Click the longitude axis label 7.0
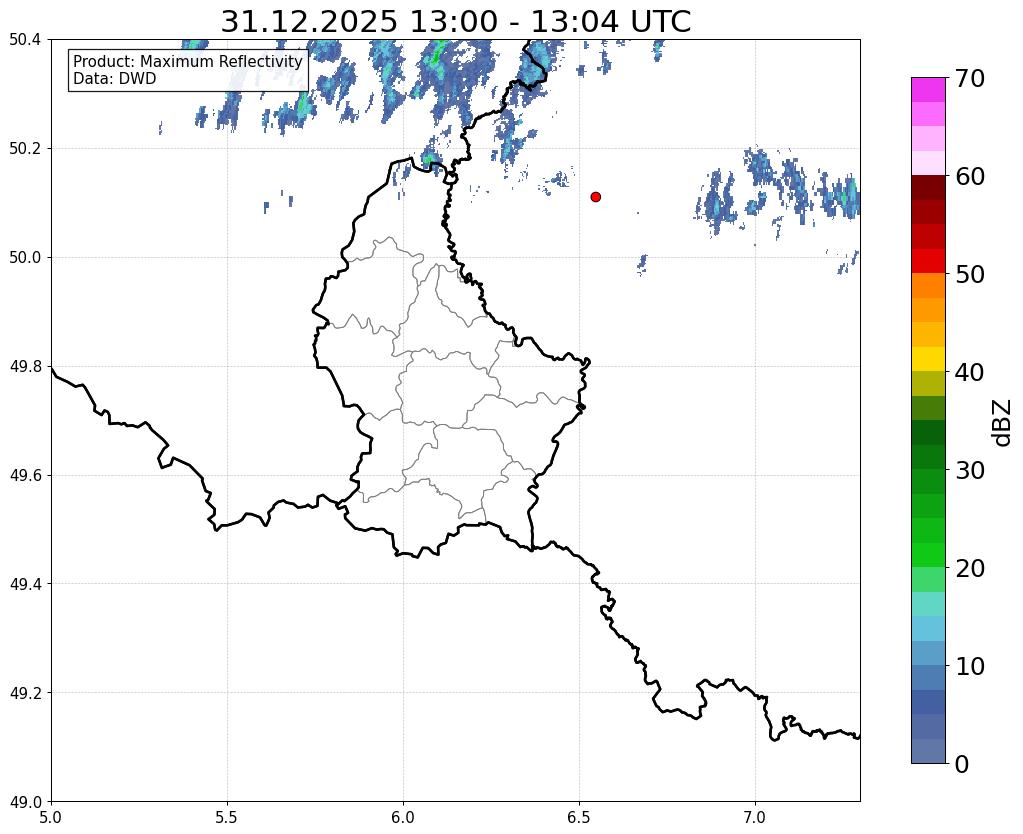 755,818
